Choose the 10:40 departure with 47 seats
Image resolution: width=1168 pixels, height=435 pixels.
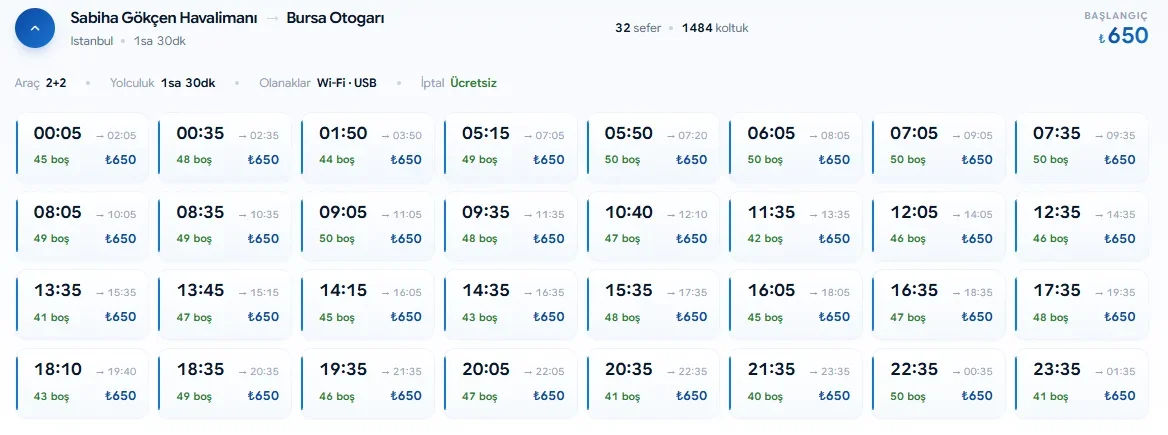point(653,226)
